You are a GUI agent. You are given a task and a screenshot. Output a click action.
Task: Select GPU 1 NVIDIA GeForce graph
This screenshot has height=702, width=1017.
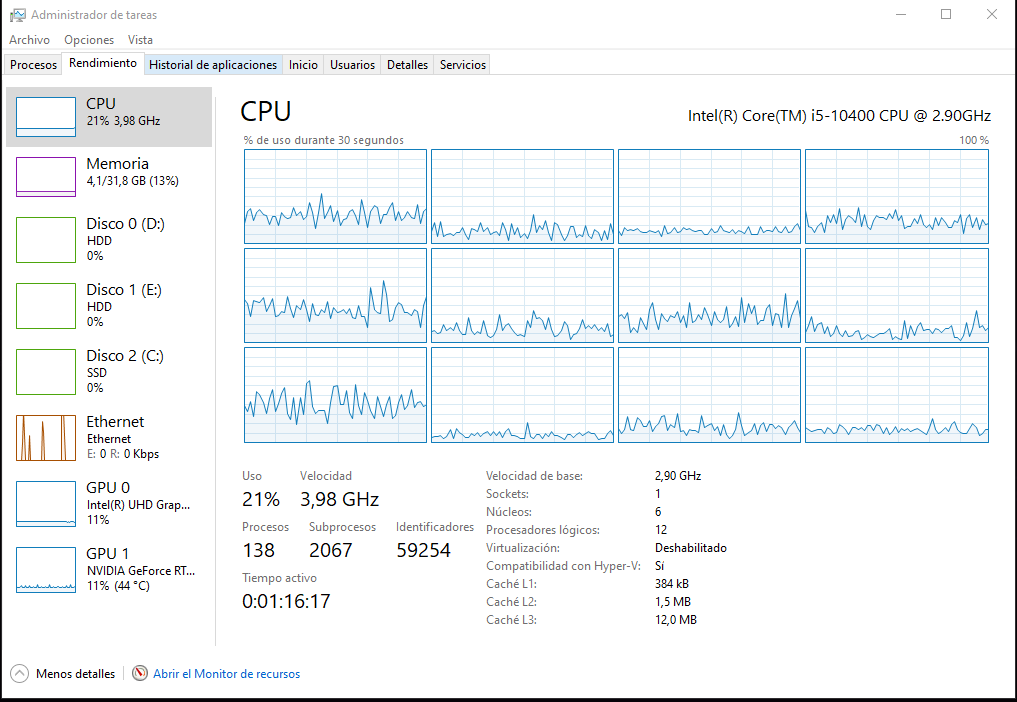point(46,569)
